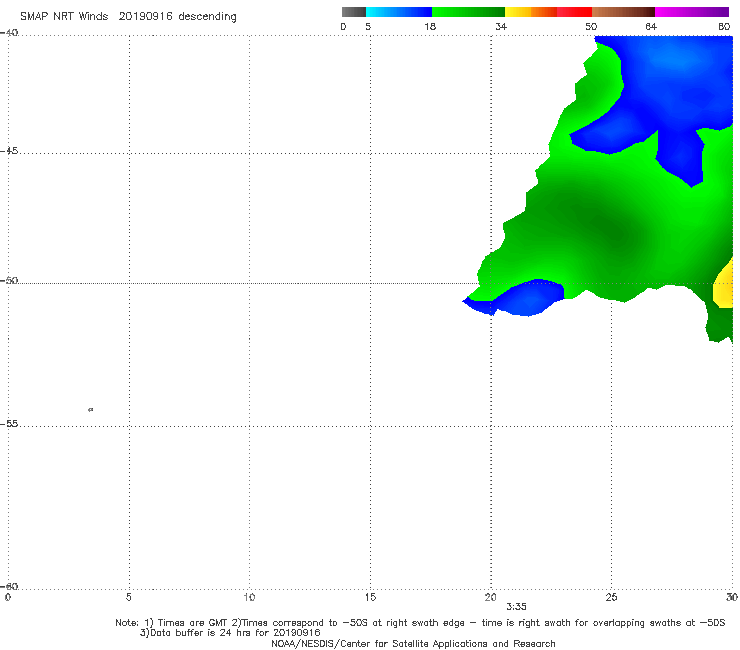
Task: Click the longitude axis label 10
Action: pyautogui.click(x=249, y=597)
